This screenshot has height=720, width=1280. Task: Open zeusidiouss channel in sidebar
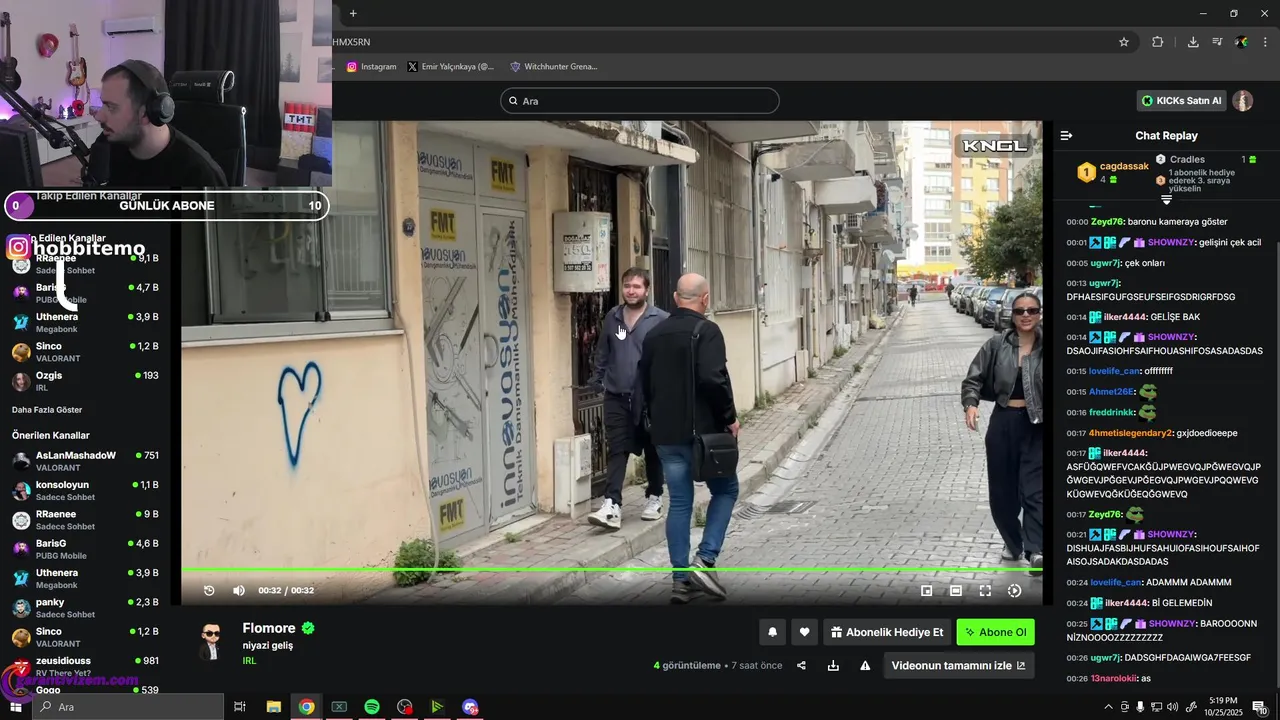[85, 666]
